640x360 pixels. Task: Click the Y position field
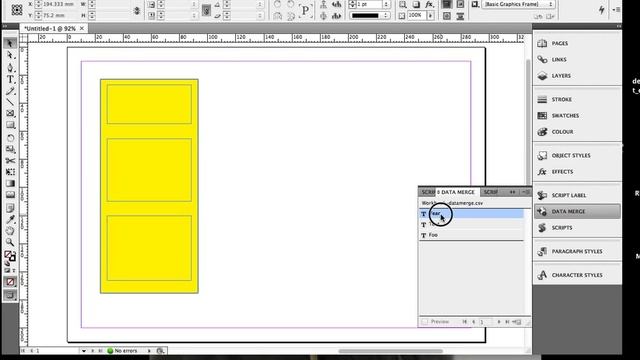[x=58, y=16]
